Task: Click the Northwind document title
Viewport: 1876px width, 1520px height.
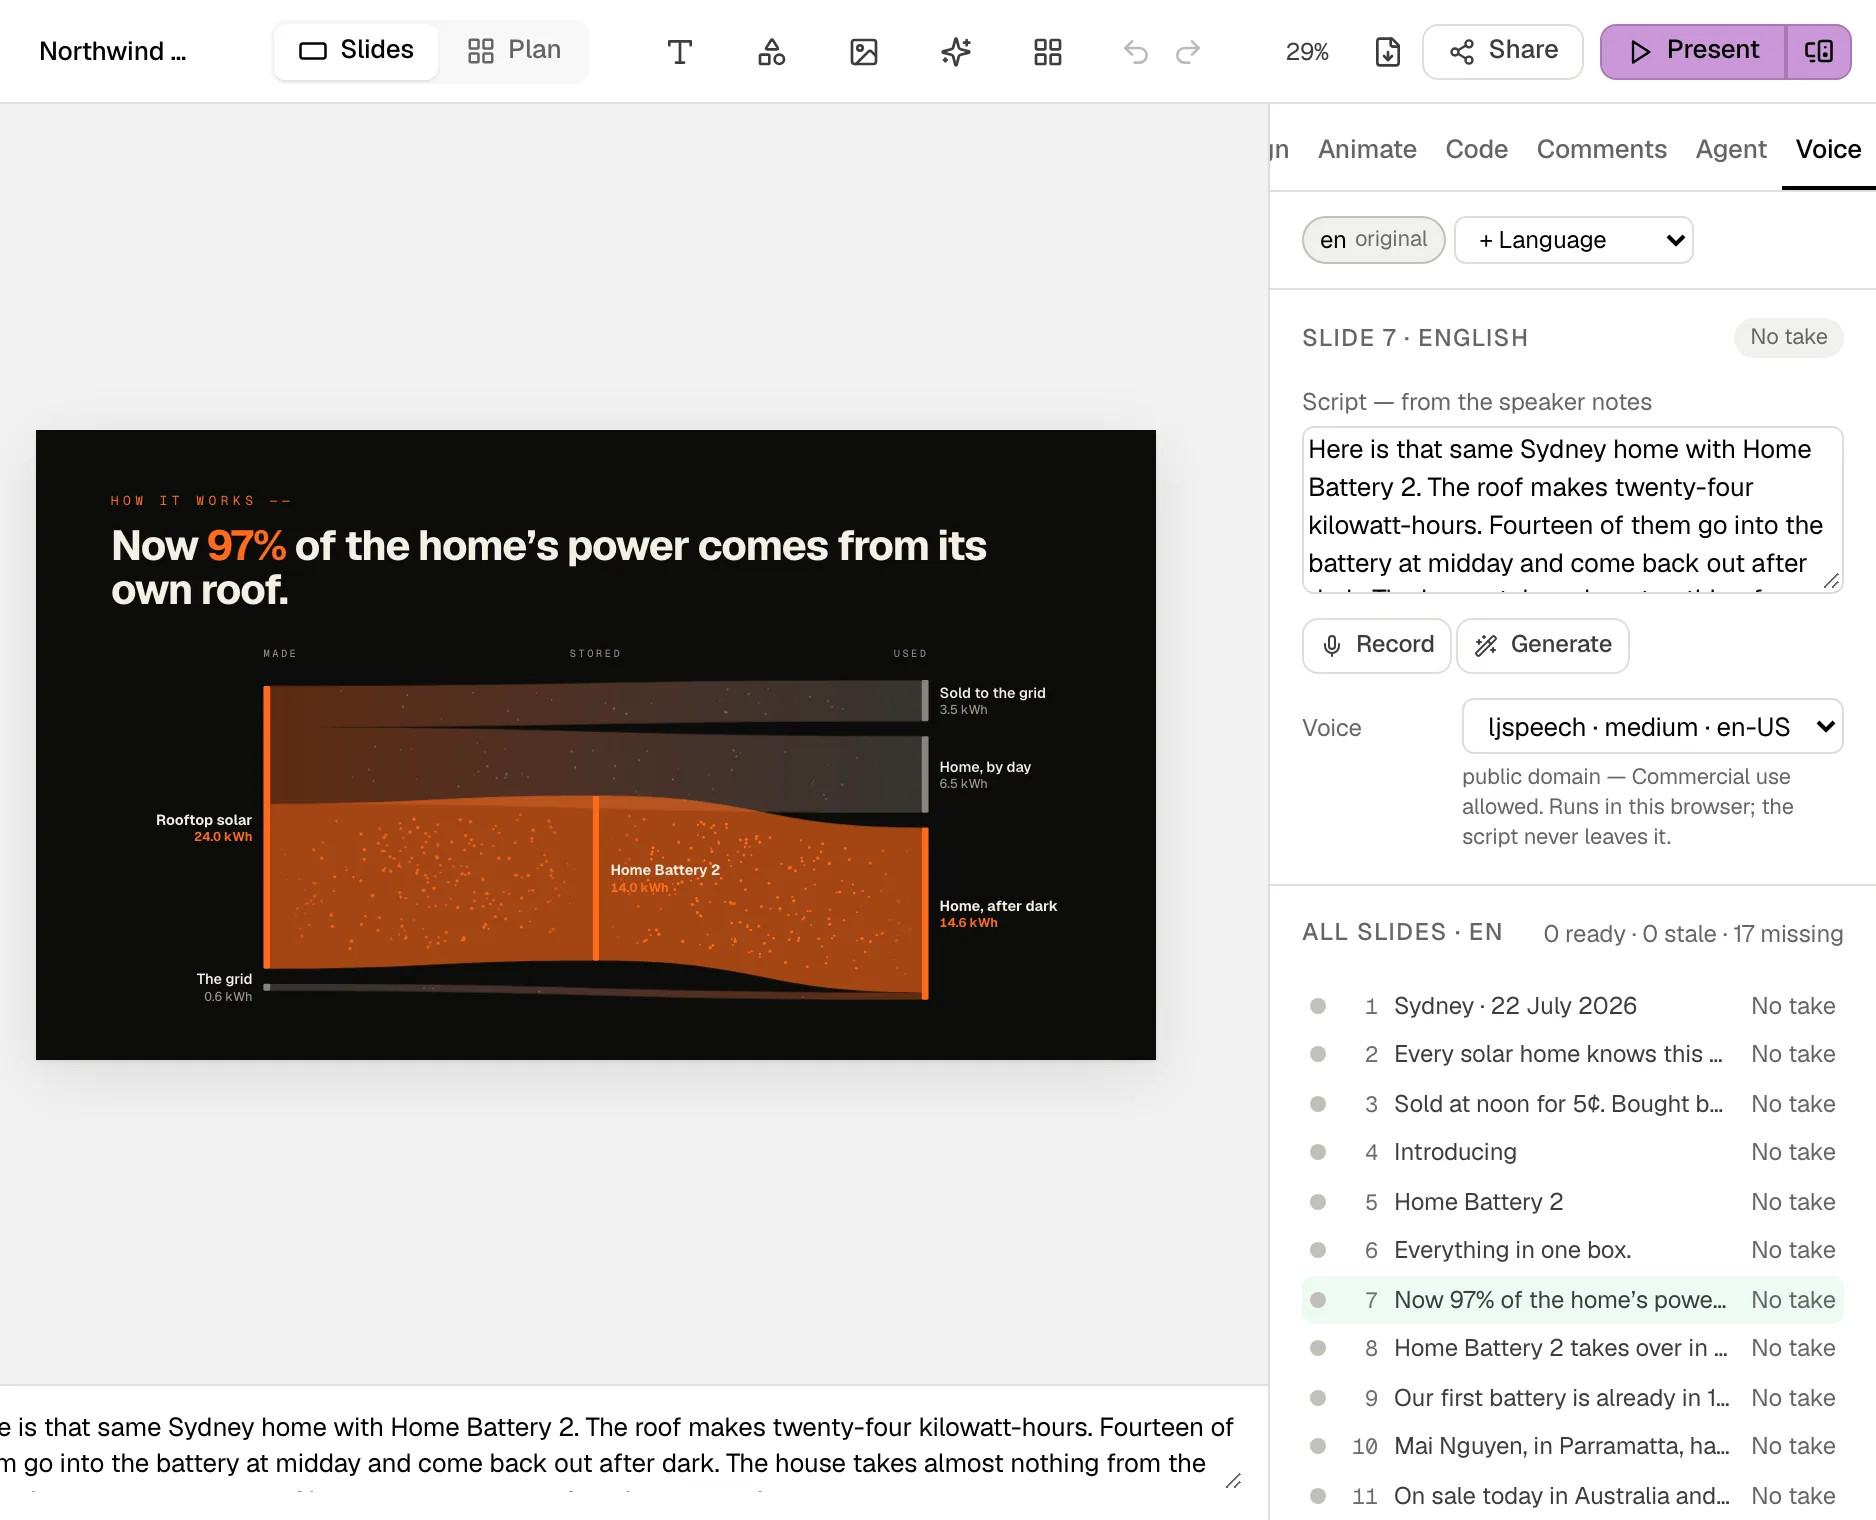Action: [113, 51]
